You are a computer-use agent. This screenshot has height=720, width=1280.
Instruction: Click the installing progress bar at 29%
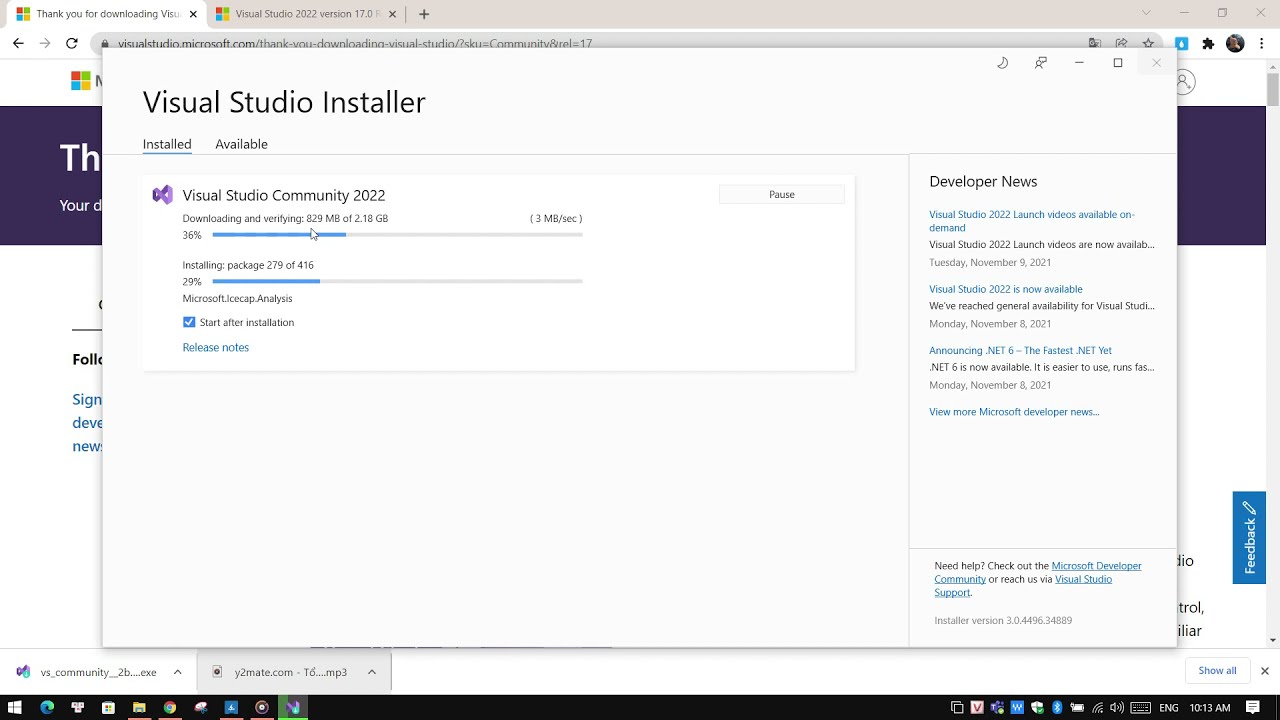(397, 282)
